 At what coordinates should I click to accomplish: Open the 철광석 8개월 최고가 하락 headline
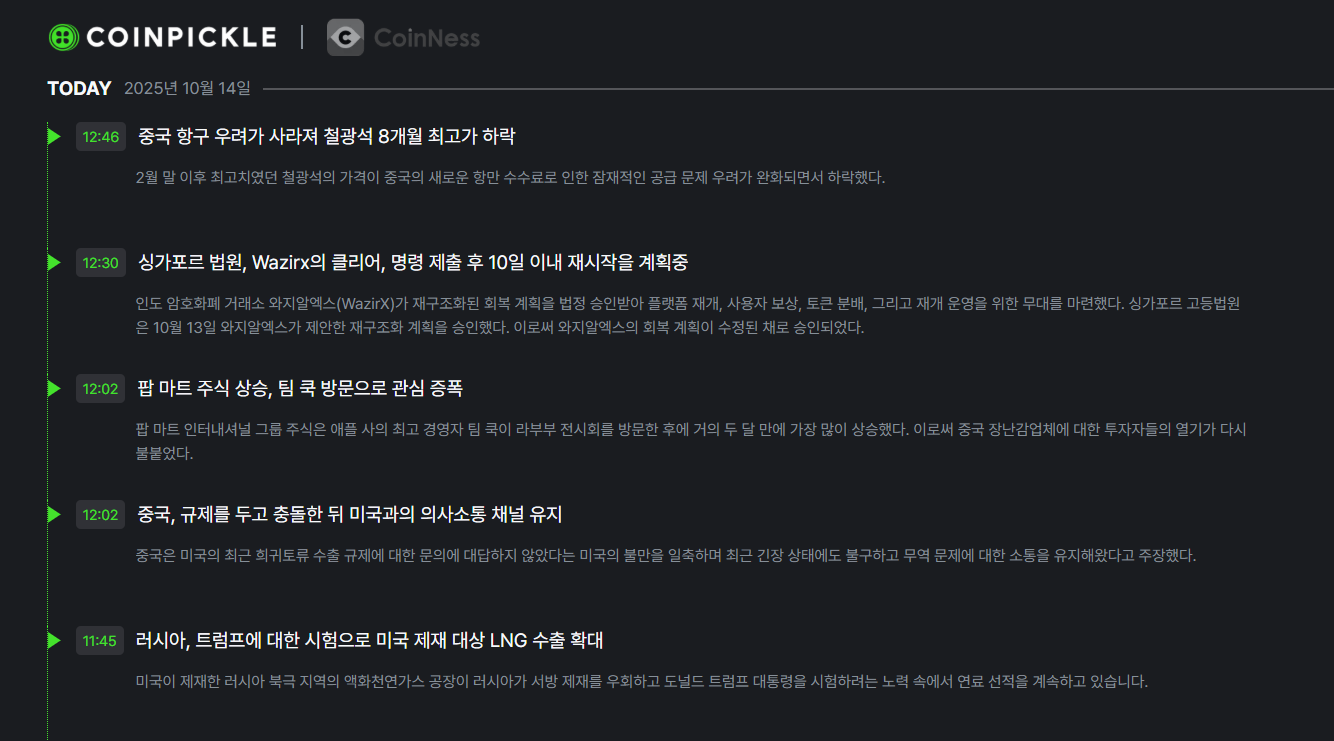pos(326,136)
